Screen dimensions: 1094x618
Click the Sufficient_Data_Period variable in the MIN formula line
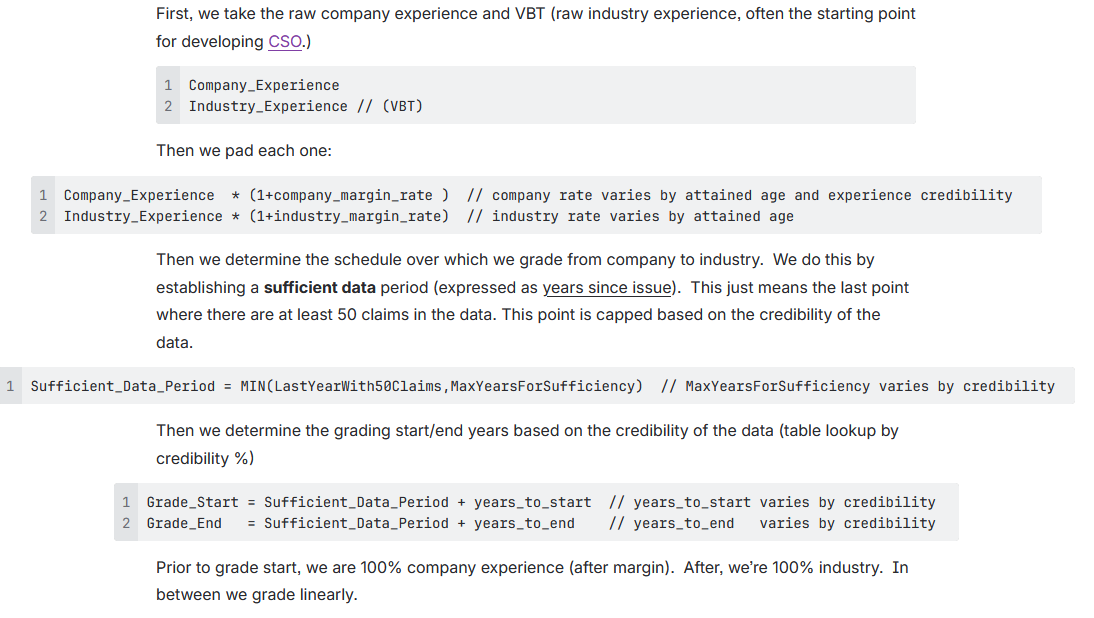[x=122, y=387]
